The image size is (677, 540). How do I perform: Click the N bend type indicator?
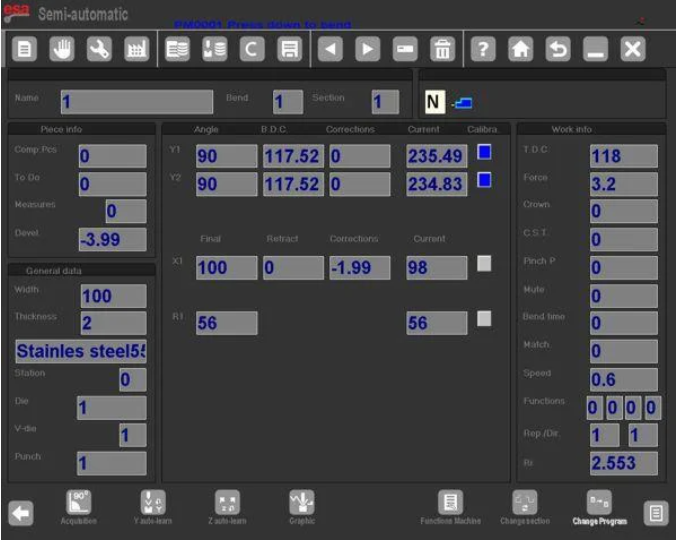click(434, 102)
